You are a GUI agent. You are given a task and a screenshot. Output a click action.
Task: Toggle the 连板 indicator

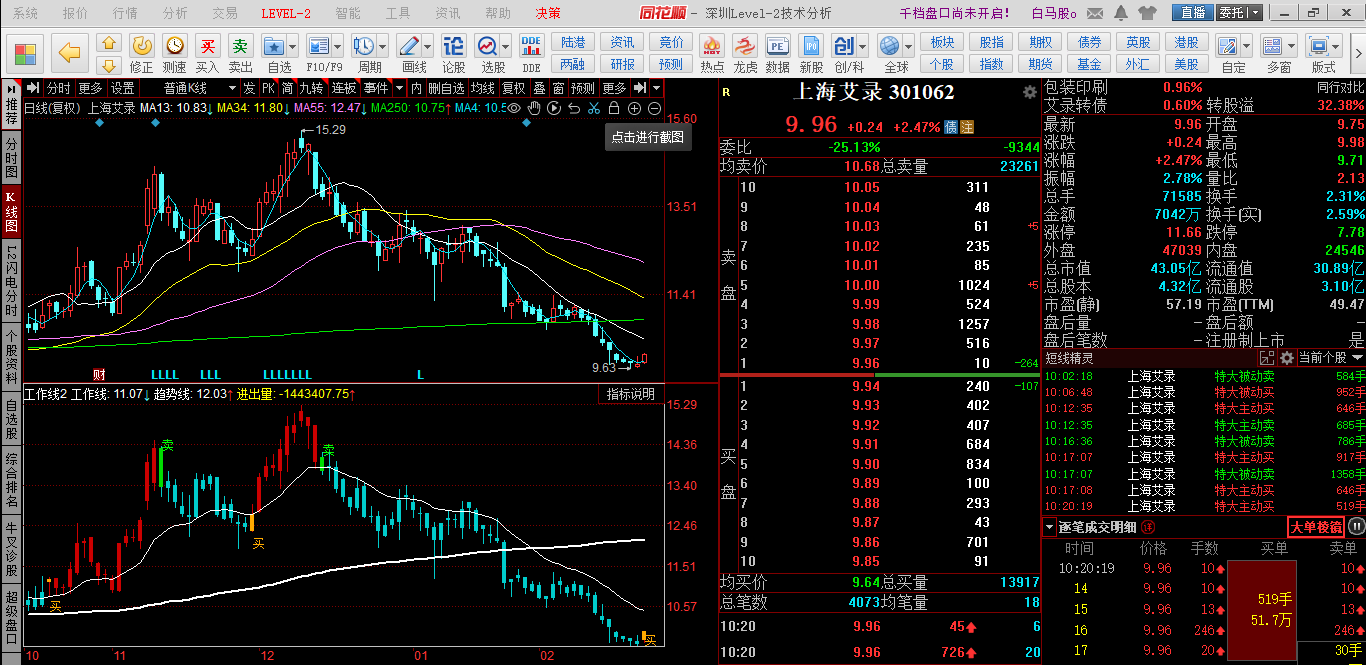click(x=344, y=88)
